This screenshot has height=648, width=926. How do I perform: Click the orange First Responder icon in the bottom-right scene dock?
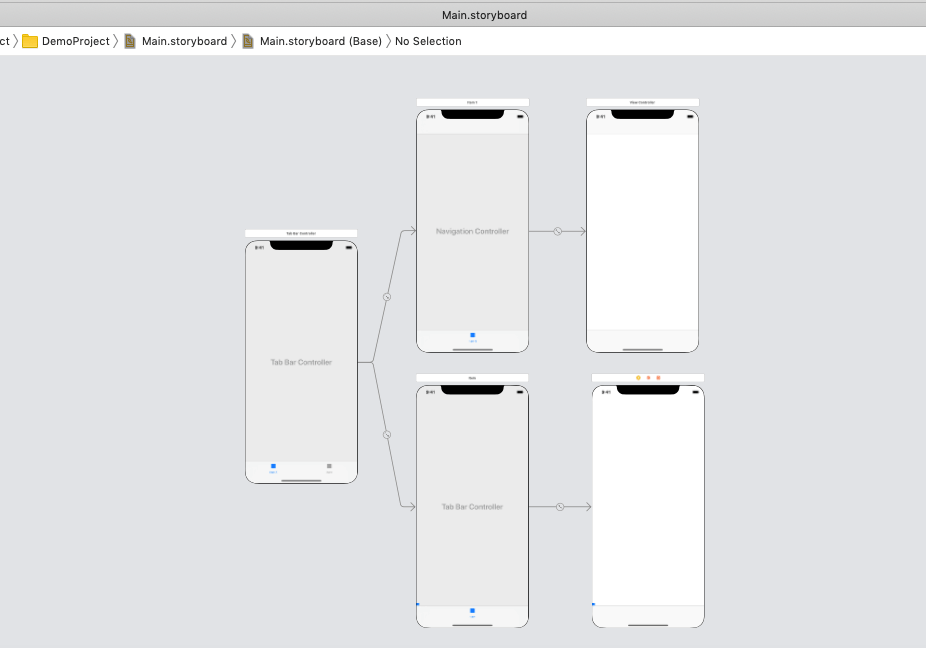coord(648,378)
